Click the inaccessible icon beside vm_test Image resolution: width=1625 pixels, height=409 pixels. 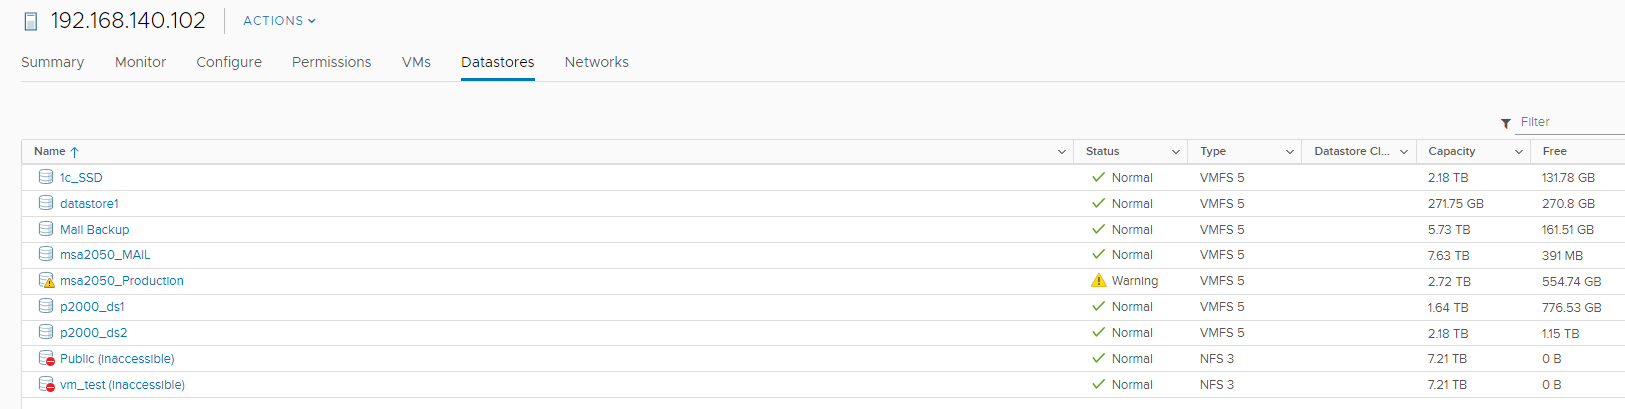click(x=46, y=384)
